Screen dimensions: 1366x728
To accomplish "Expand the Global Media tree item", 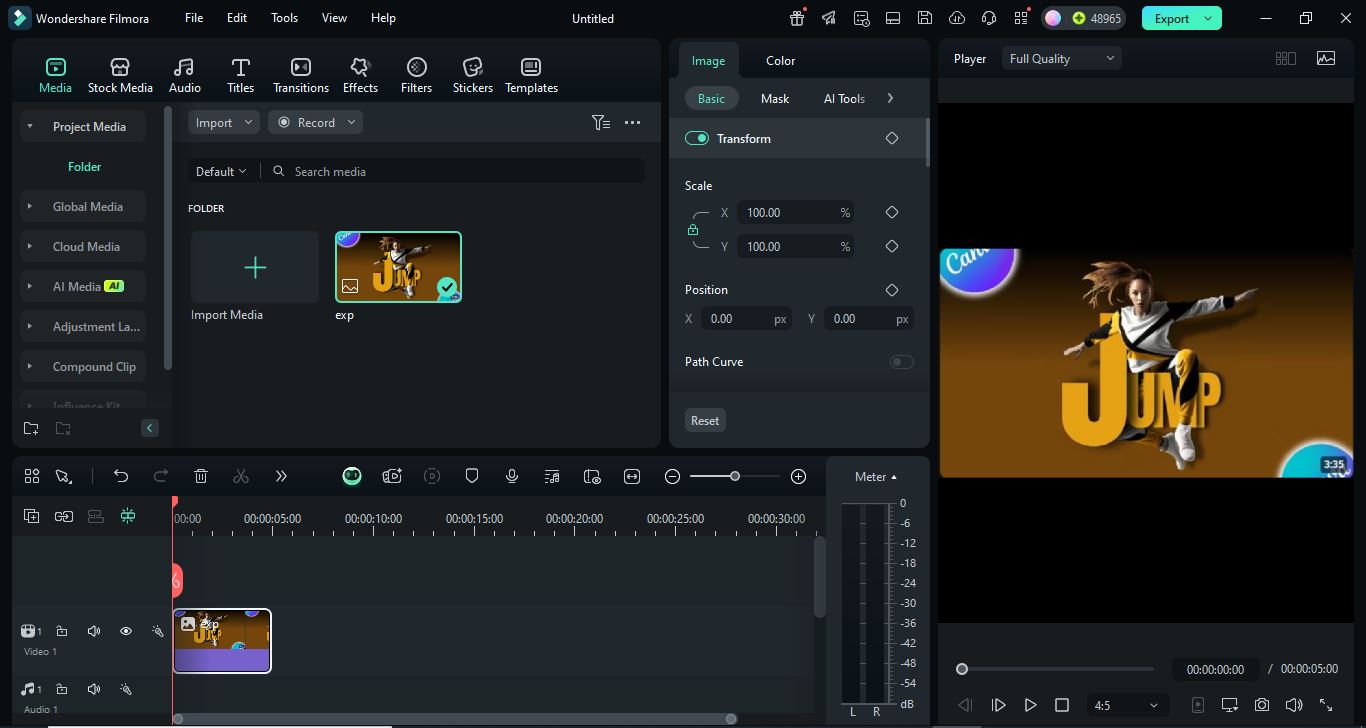I will [84, 206].
